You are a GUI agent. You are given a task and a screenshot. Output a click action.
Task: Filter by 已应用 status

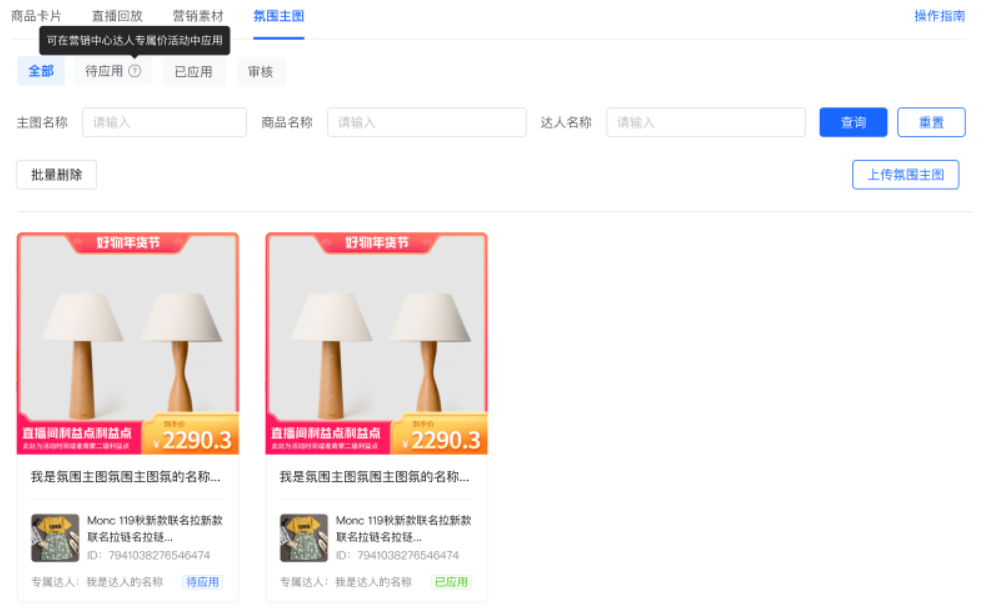[x=193, y=71]
